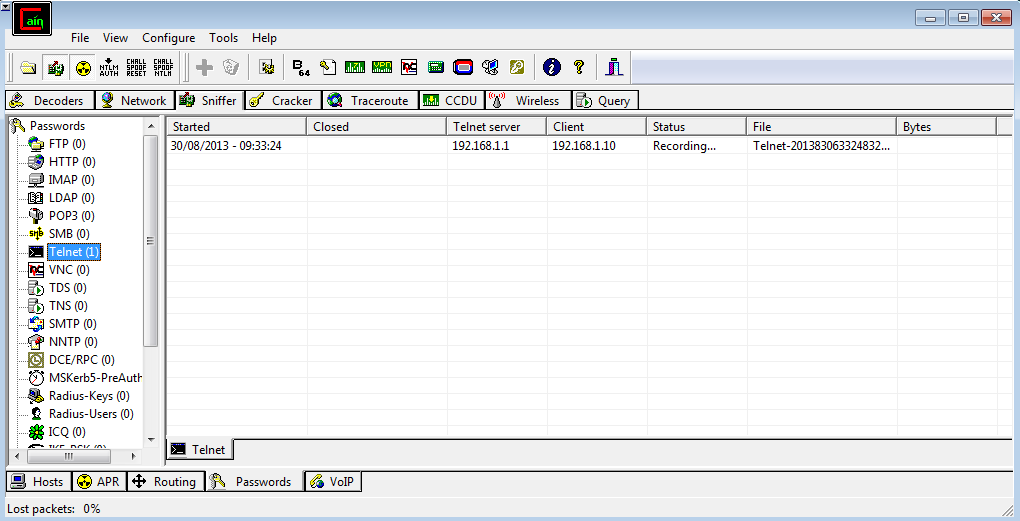This screenshot has height=521, width=1020.
Task: Select SMB (0) tree entry
Action: coord(69,234)
